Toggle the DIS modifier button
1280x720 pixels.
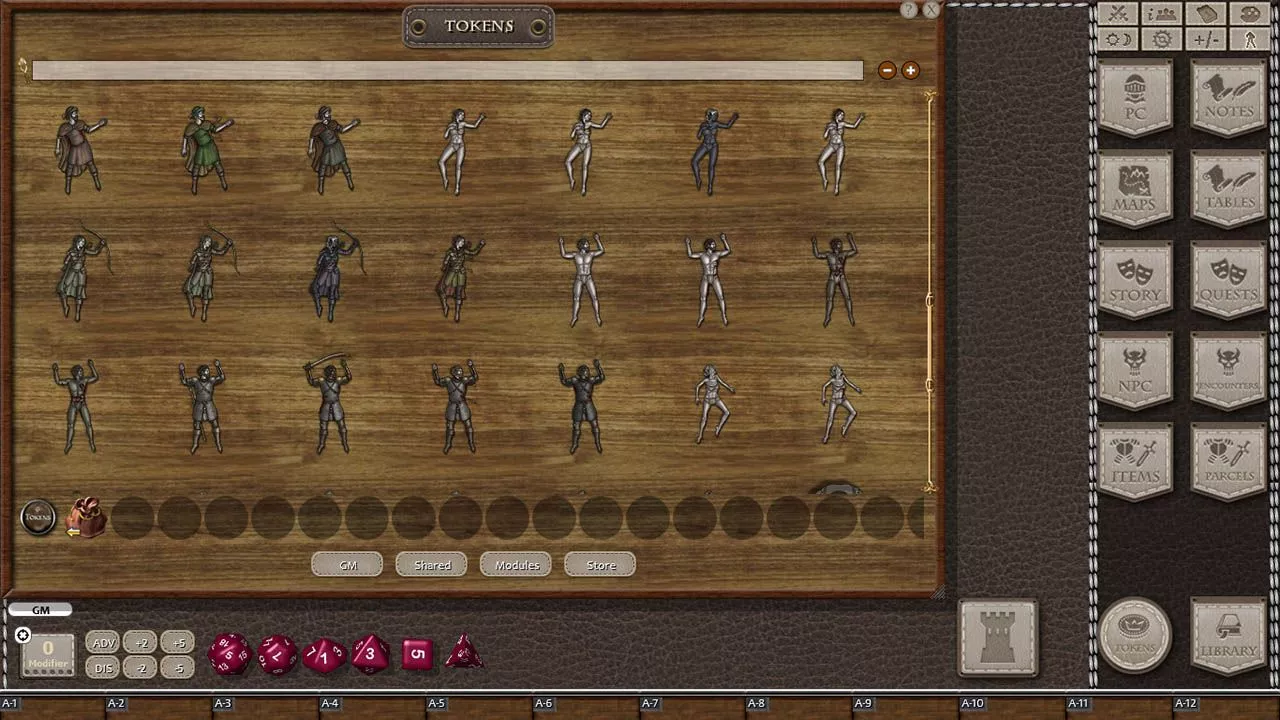(104, 668)
